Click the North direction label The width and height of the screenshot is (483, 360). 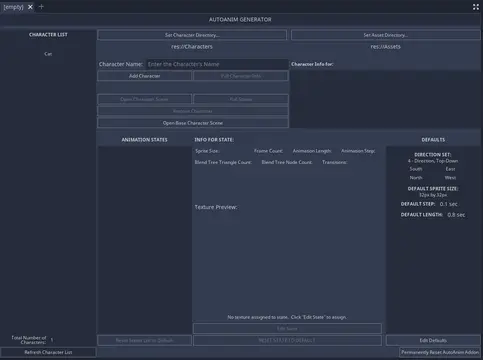(416, 178)
